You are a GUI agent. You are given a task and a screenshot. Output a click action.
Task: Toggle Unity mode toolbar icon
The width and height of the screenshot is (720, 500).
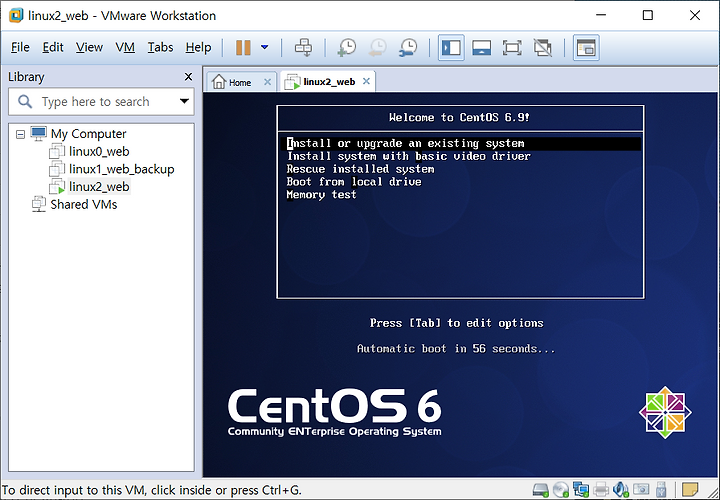click(x=542, y=47)
